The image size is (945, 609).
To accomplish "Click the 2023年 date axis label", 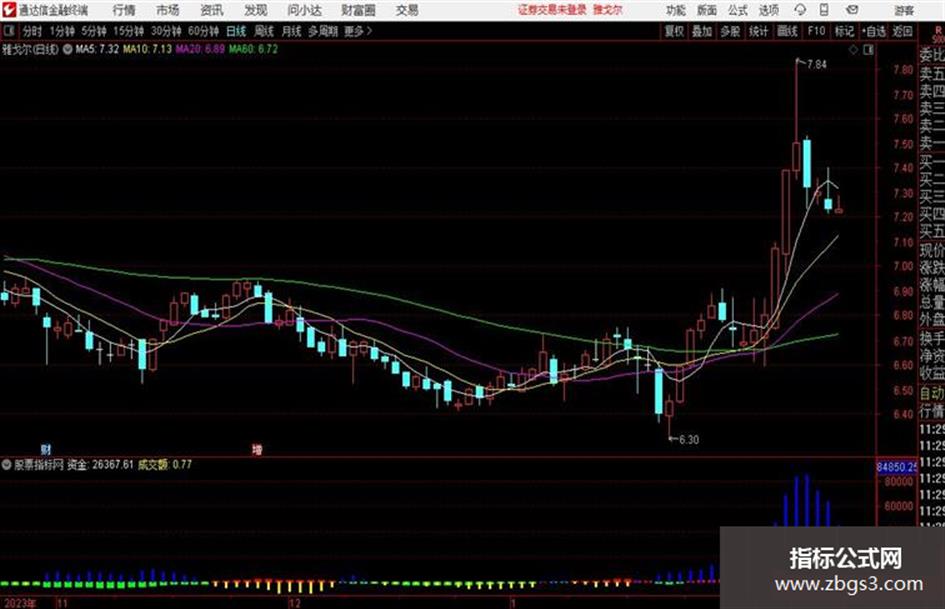I will (19, 603).
